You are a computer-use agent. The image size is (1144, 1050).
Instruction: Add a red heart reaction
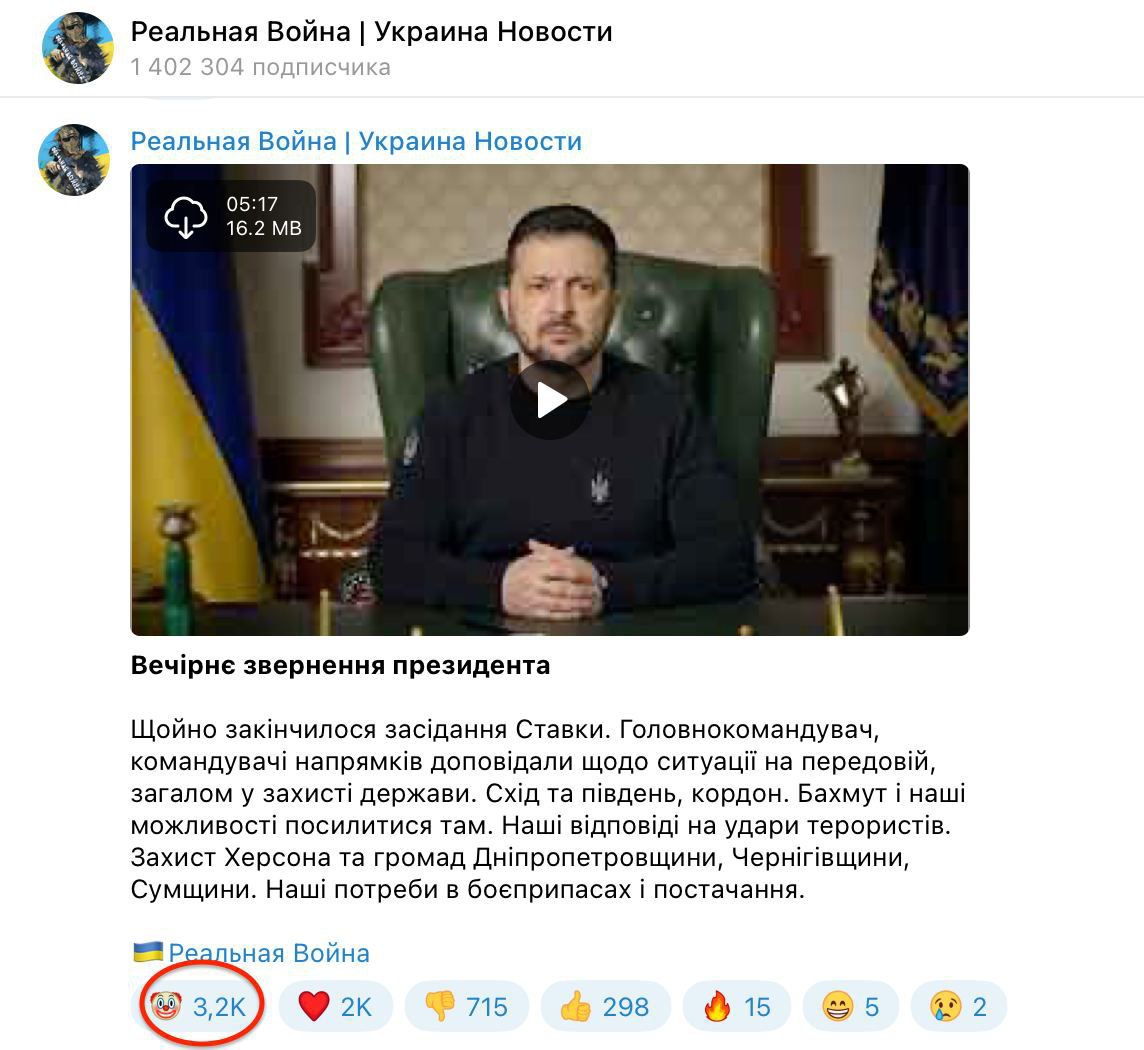(336, 1006)
